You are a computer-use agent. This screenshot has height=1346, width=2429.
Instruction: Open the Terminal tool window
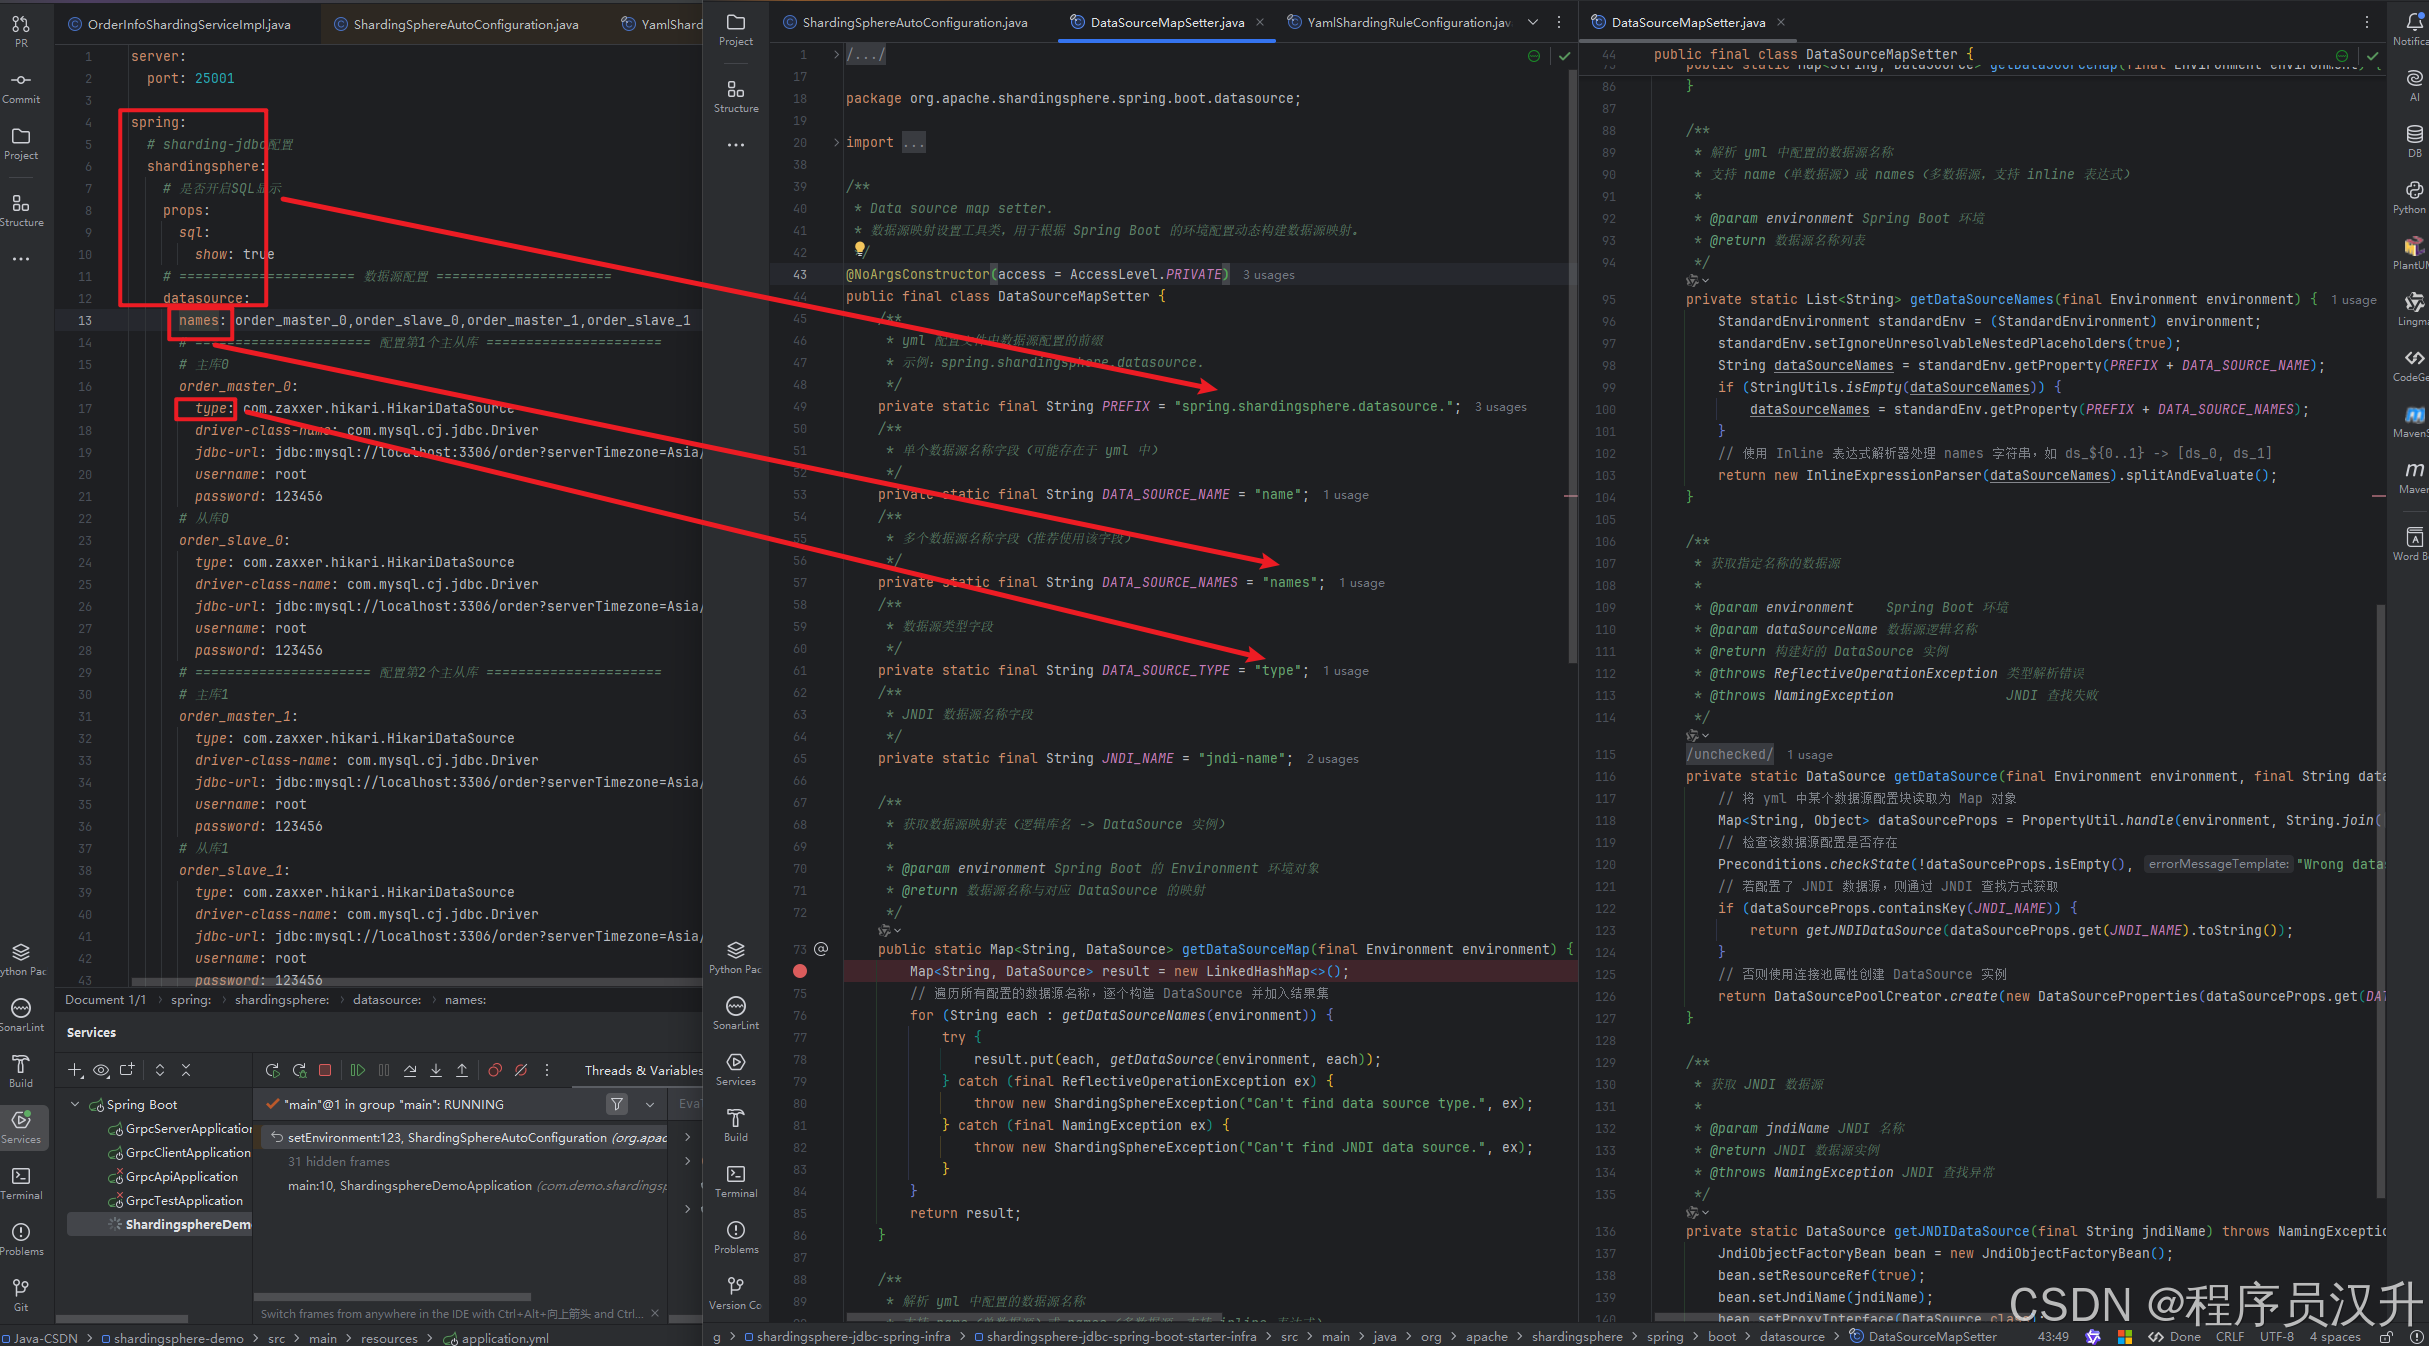[x=21, y=1182]
